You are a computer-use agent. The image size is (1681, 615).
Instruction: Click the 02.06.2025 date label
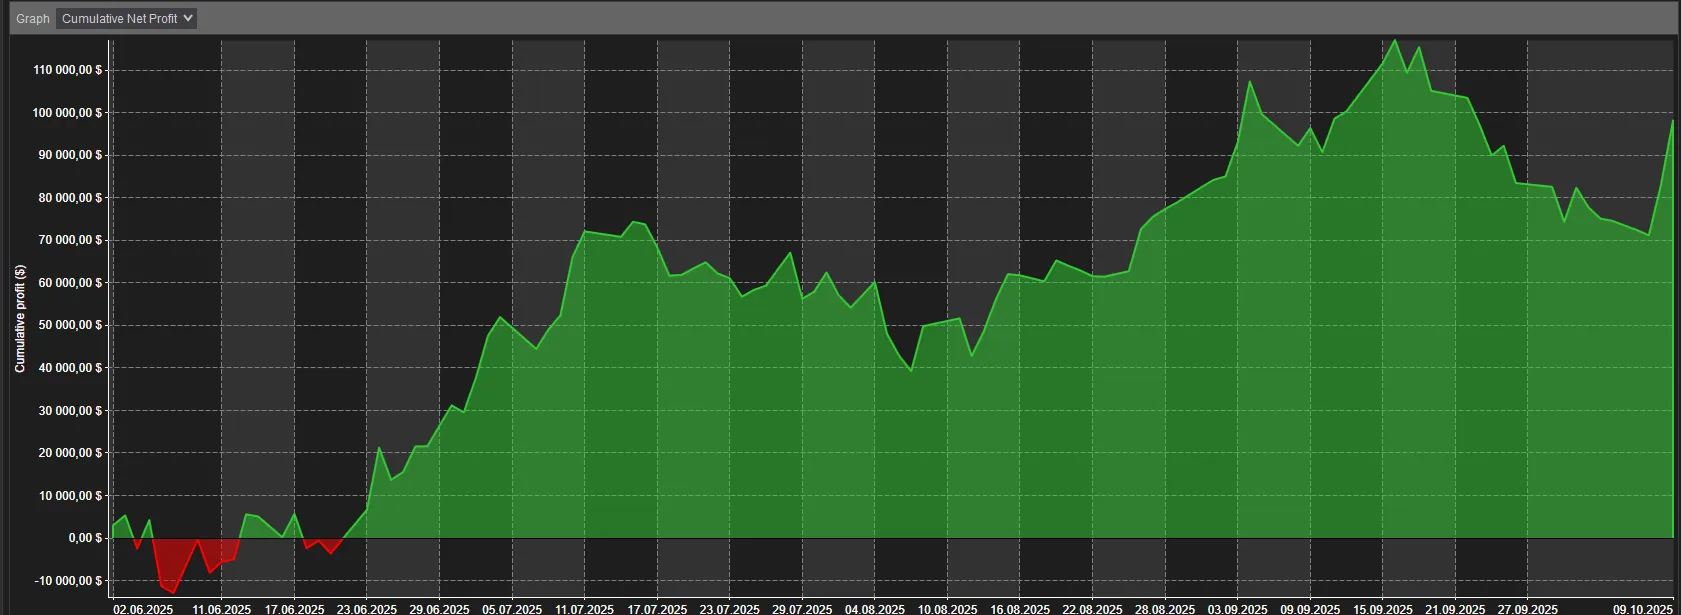tap(143, 609)
